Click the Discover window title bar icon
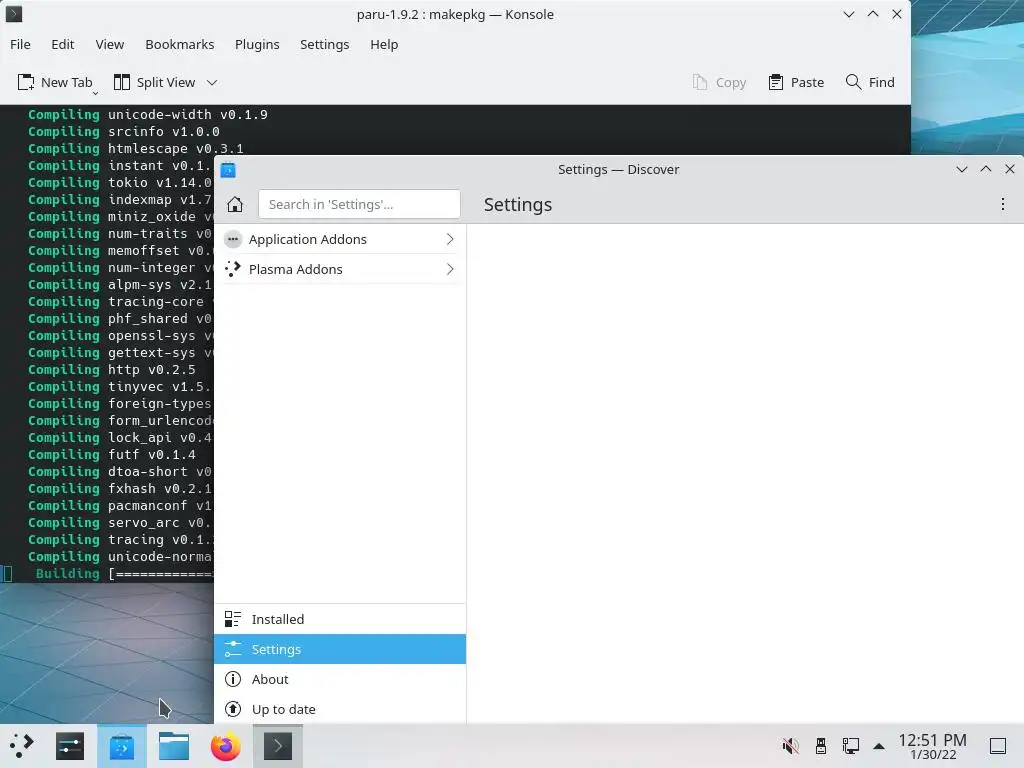The image size is (1024, 768). coord(228,170)
